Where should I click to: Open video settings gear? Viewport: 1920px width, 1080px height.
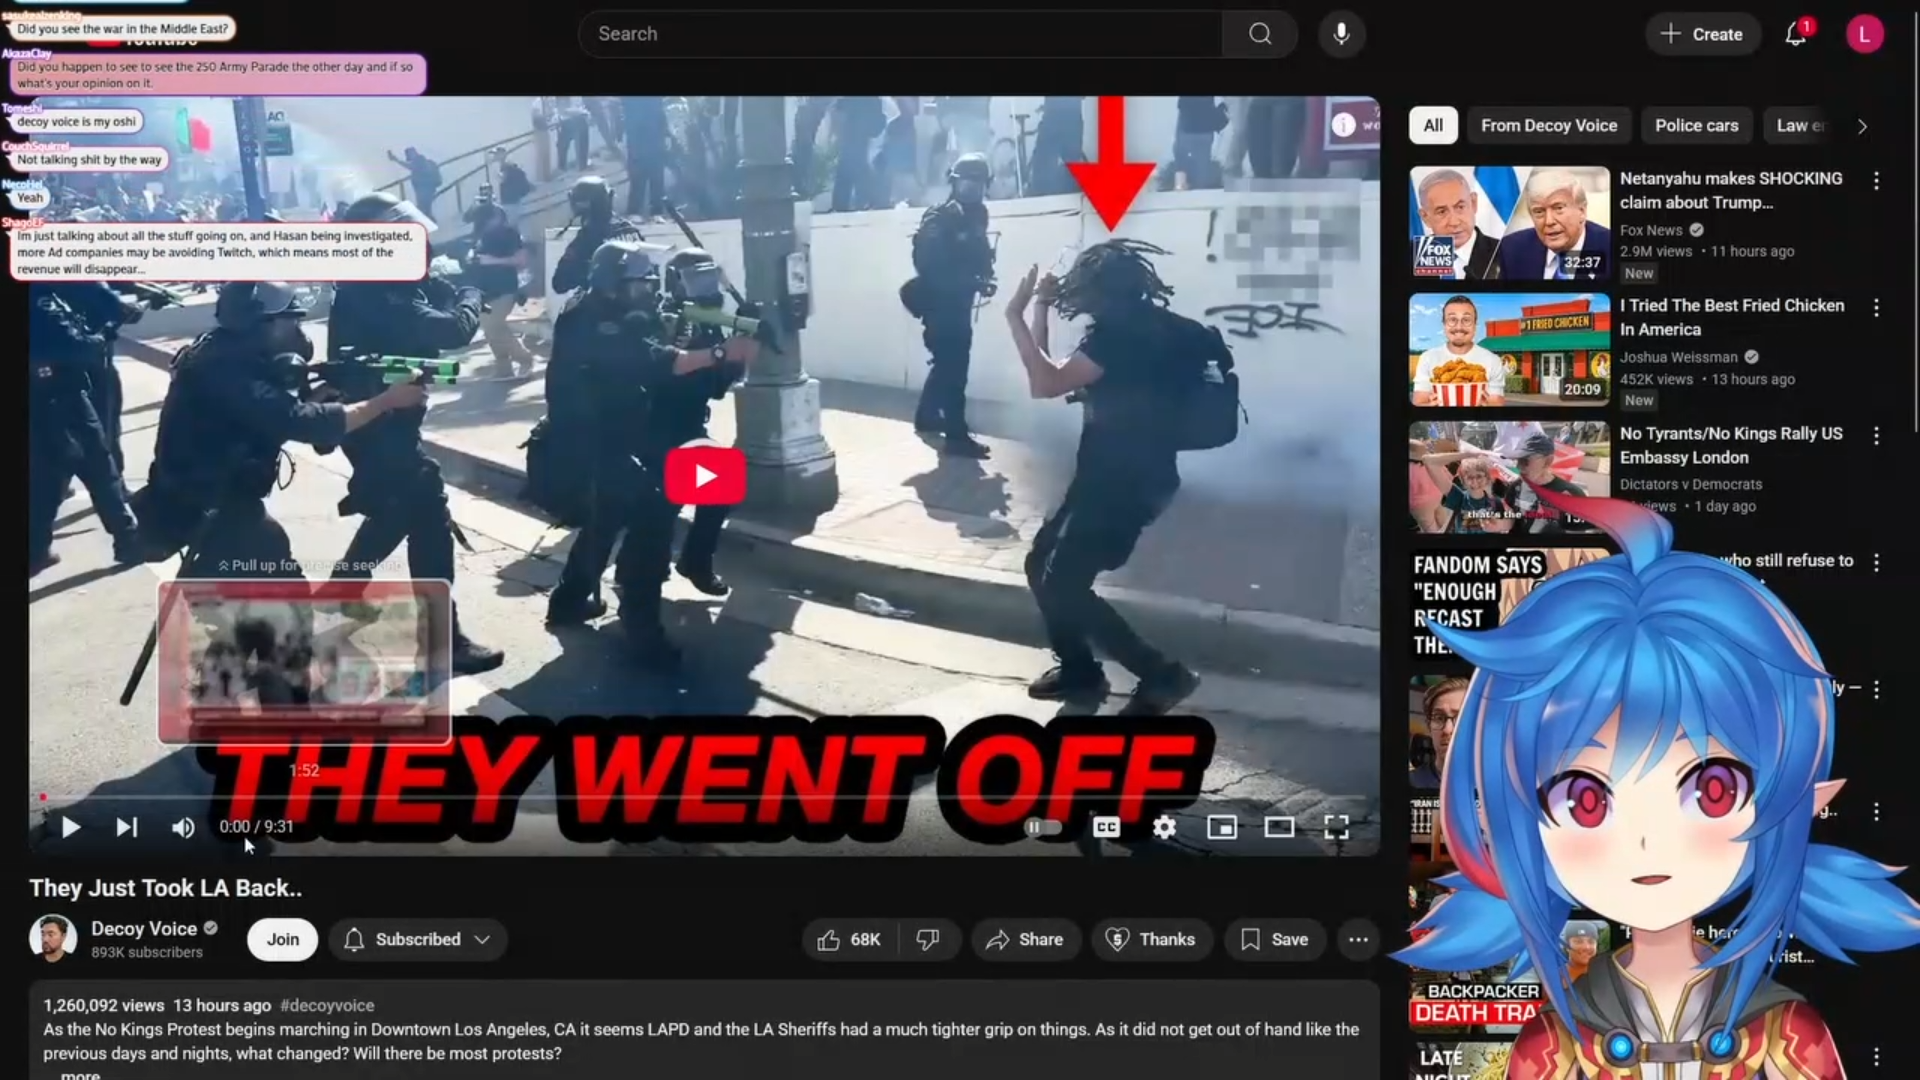click(x=1164, y=827)
